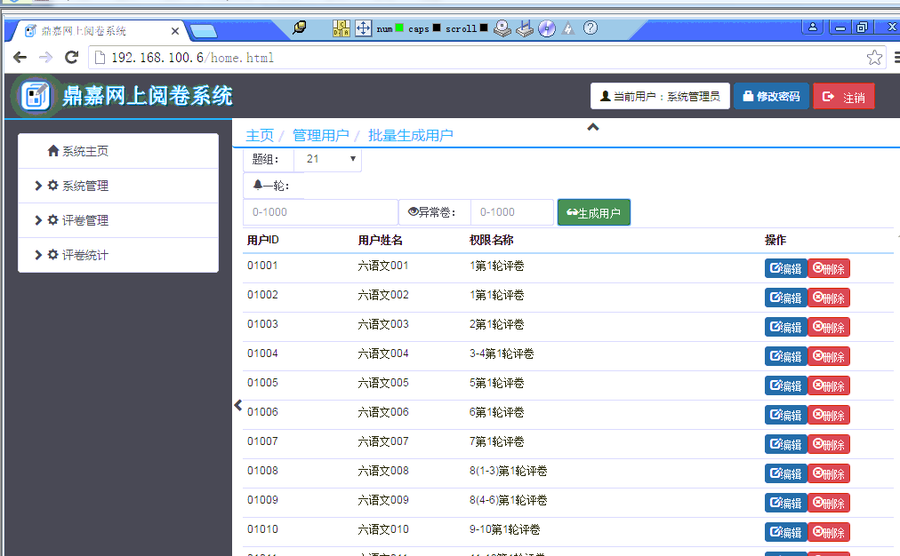Click the disc drive icon in top toolbar

pyautogui.click(x=502, y=28)
